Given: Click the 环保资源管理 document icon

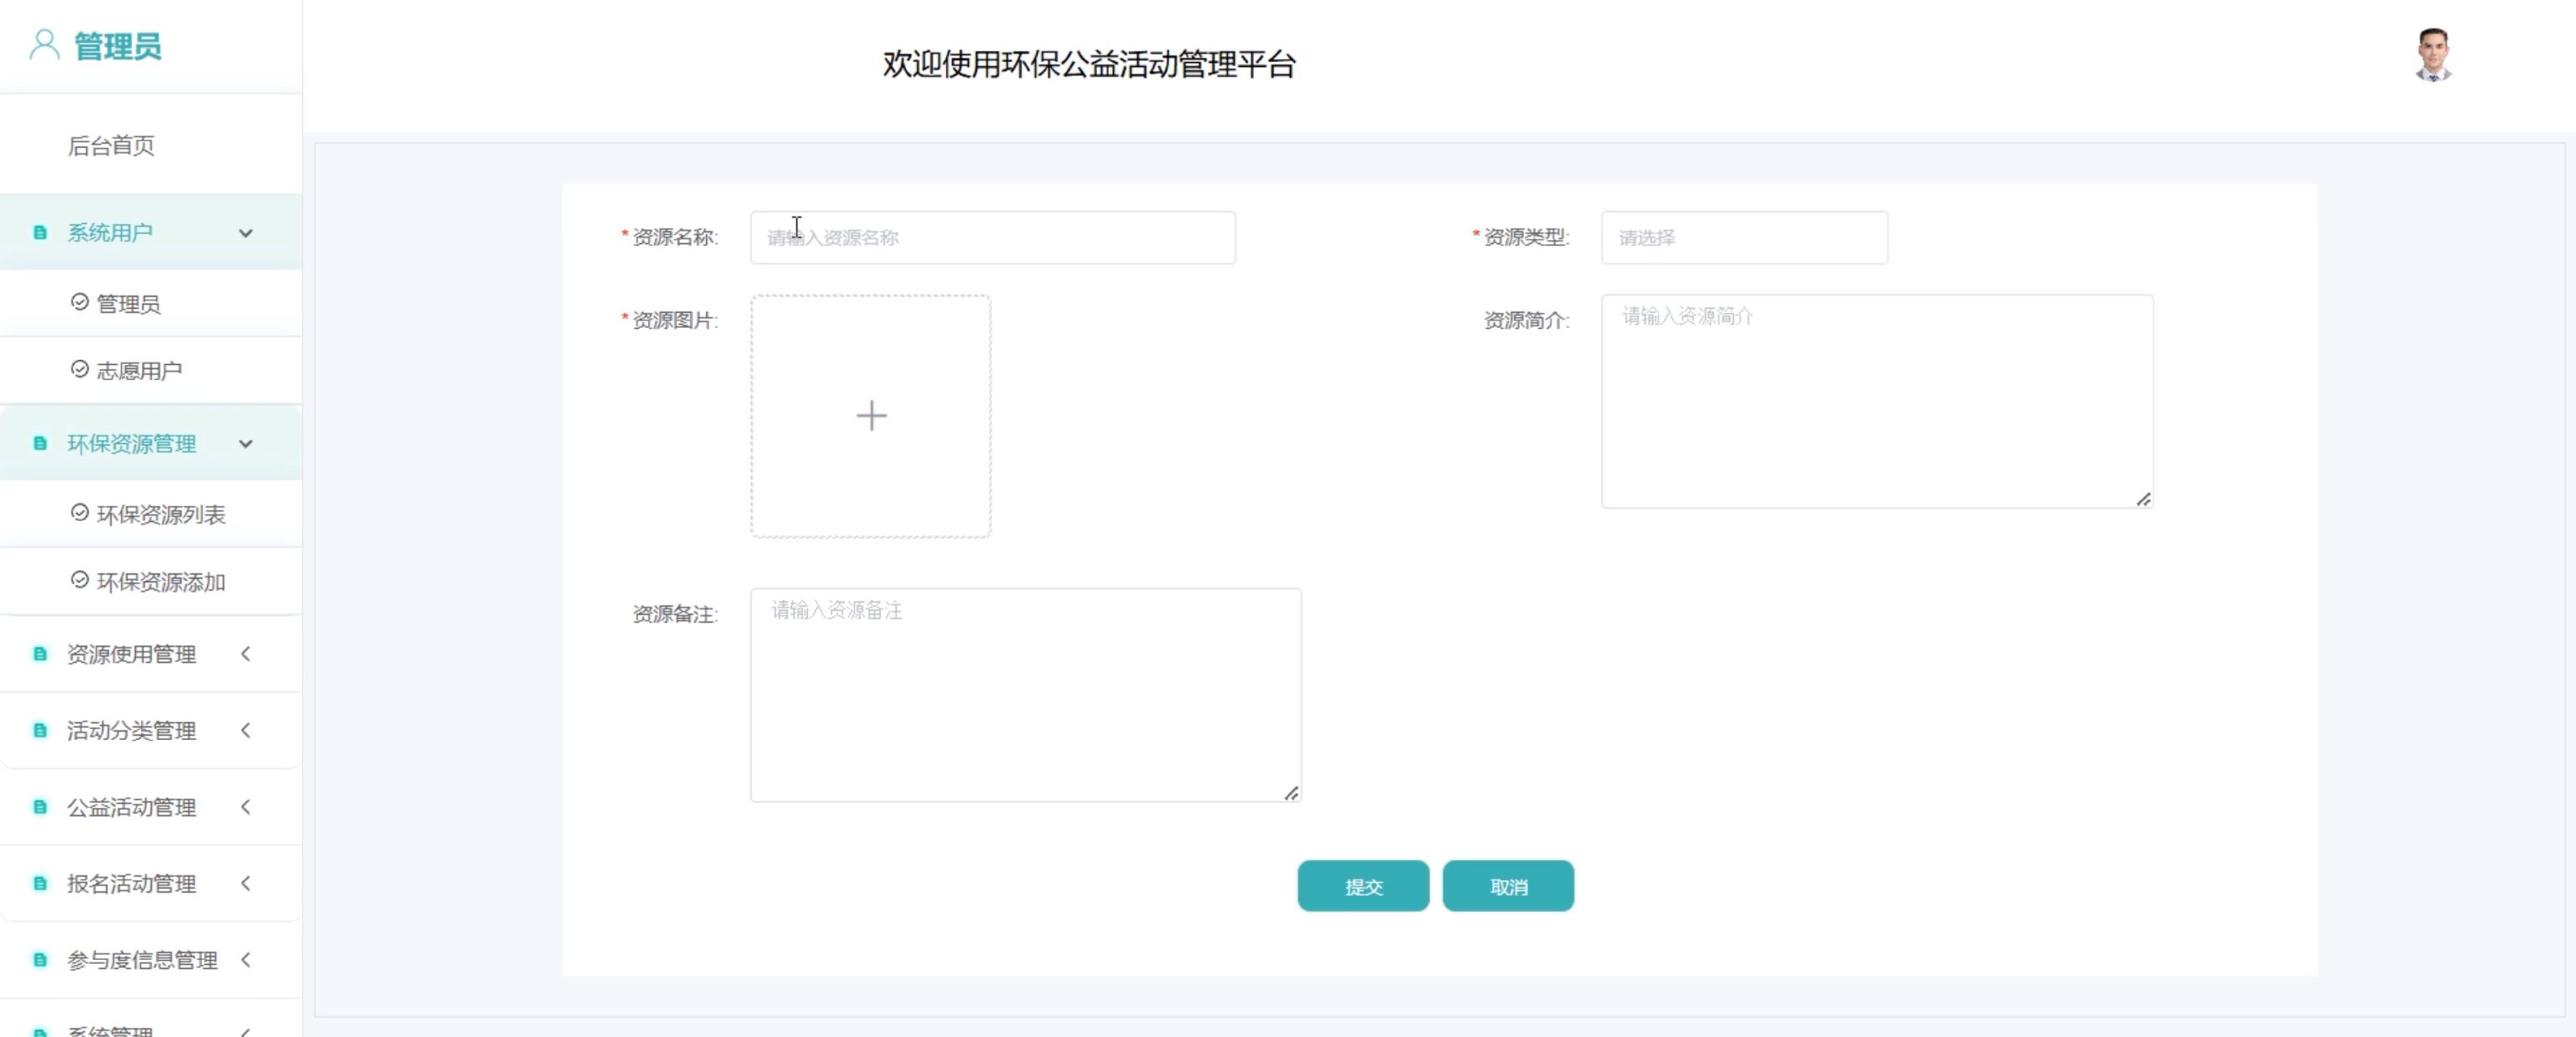Looking at the screenshot, I should 40,444.
